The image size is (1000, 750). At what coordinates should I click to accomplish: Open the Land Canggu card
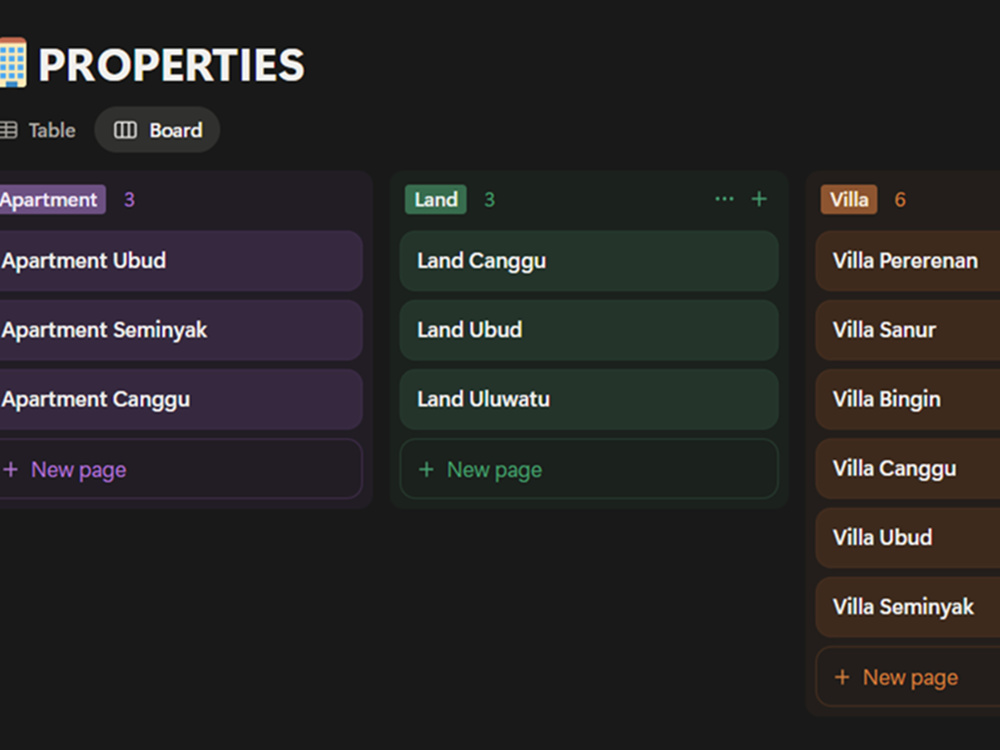[589, 261]
